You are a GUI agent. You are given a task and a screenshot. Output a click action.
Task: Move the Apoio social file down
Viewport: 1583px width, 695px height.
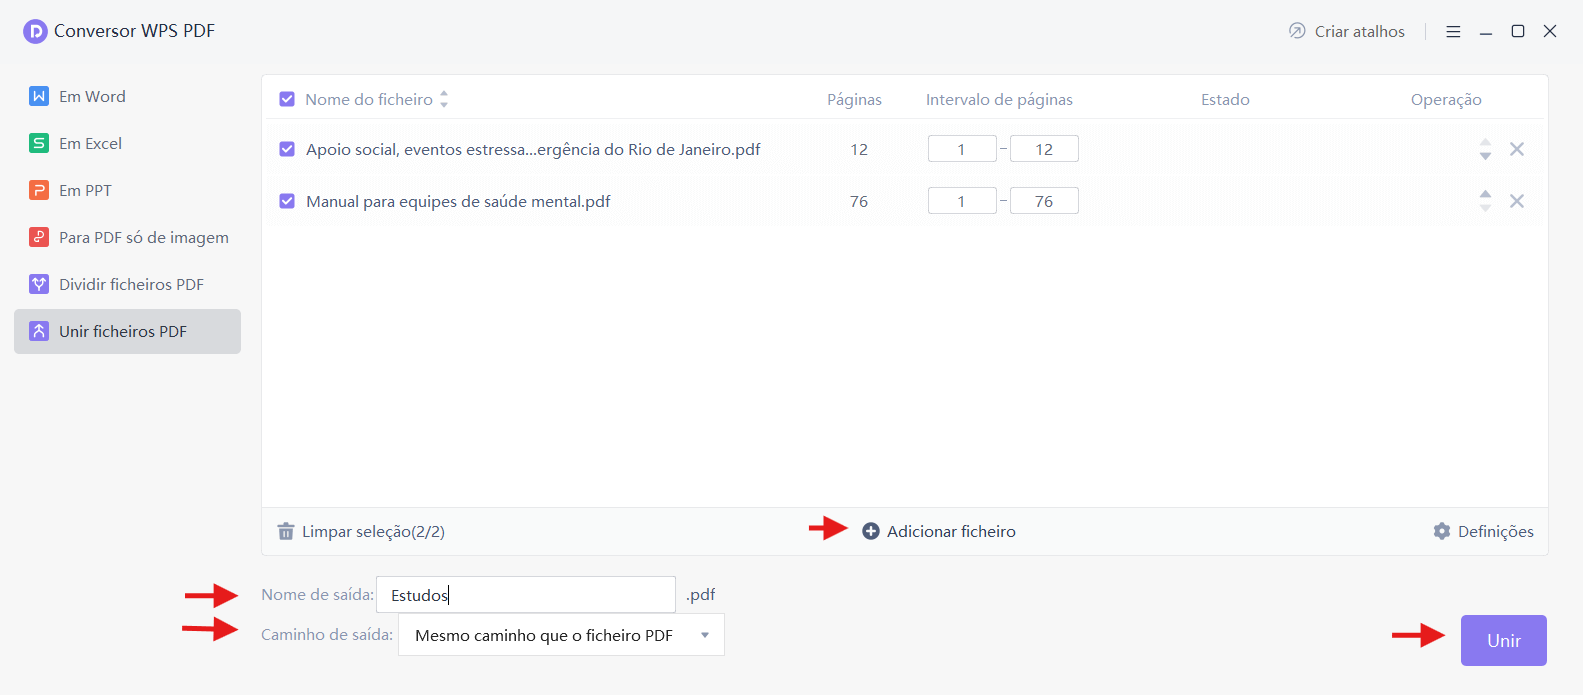tap(1486, 155)
